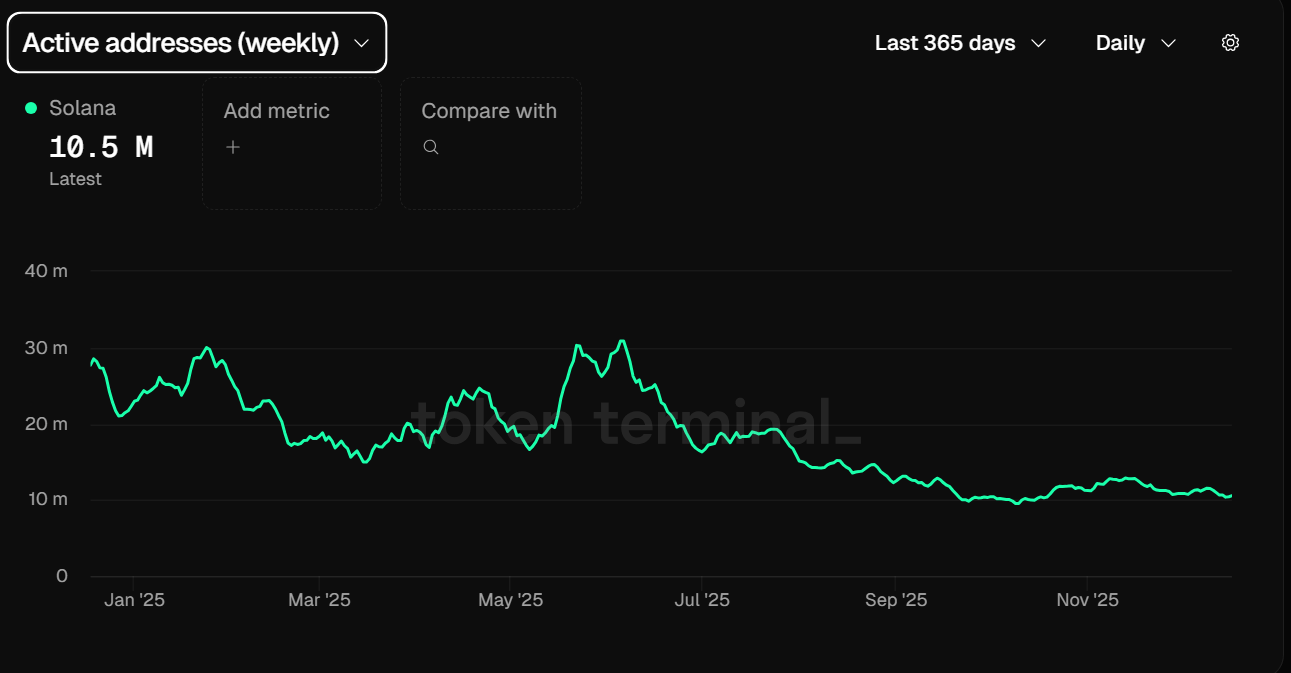
Task: Open the Daily granularity selector
Action: point(1121,43)
